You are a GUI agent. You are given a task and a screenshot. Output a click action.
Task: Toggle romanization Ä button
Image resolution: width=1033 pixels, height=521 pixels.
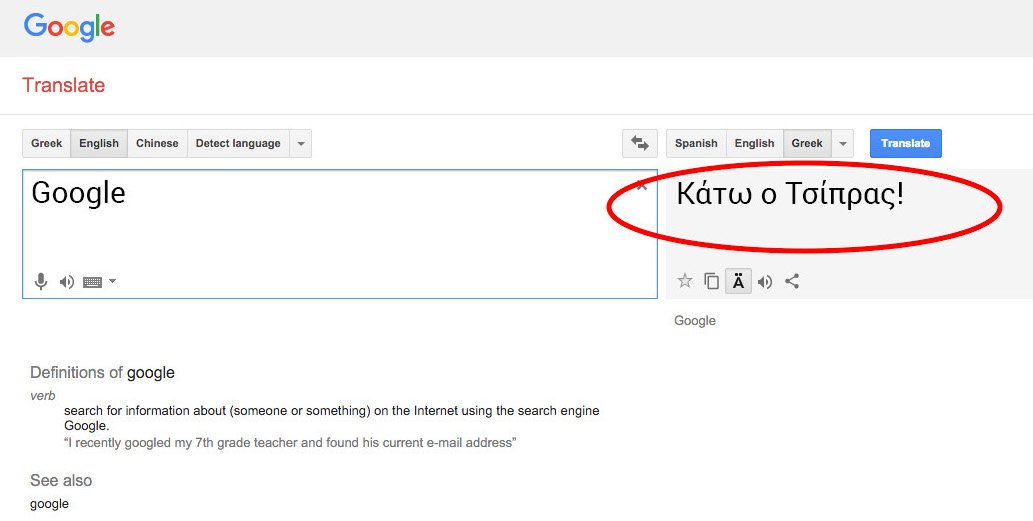(x=739, y=282)
